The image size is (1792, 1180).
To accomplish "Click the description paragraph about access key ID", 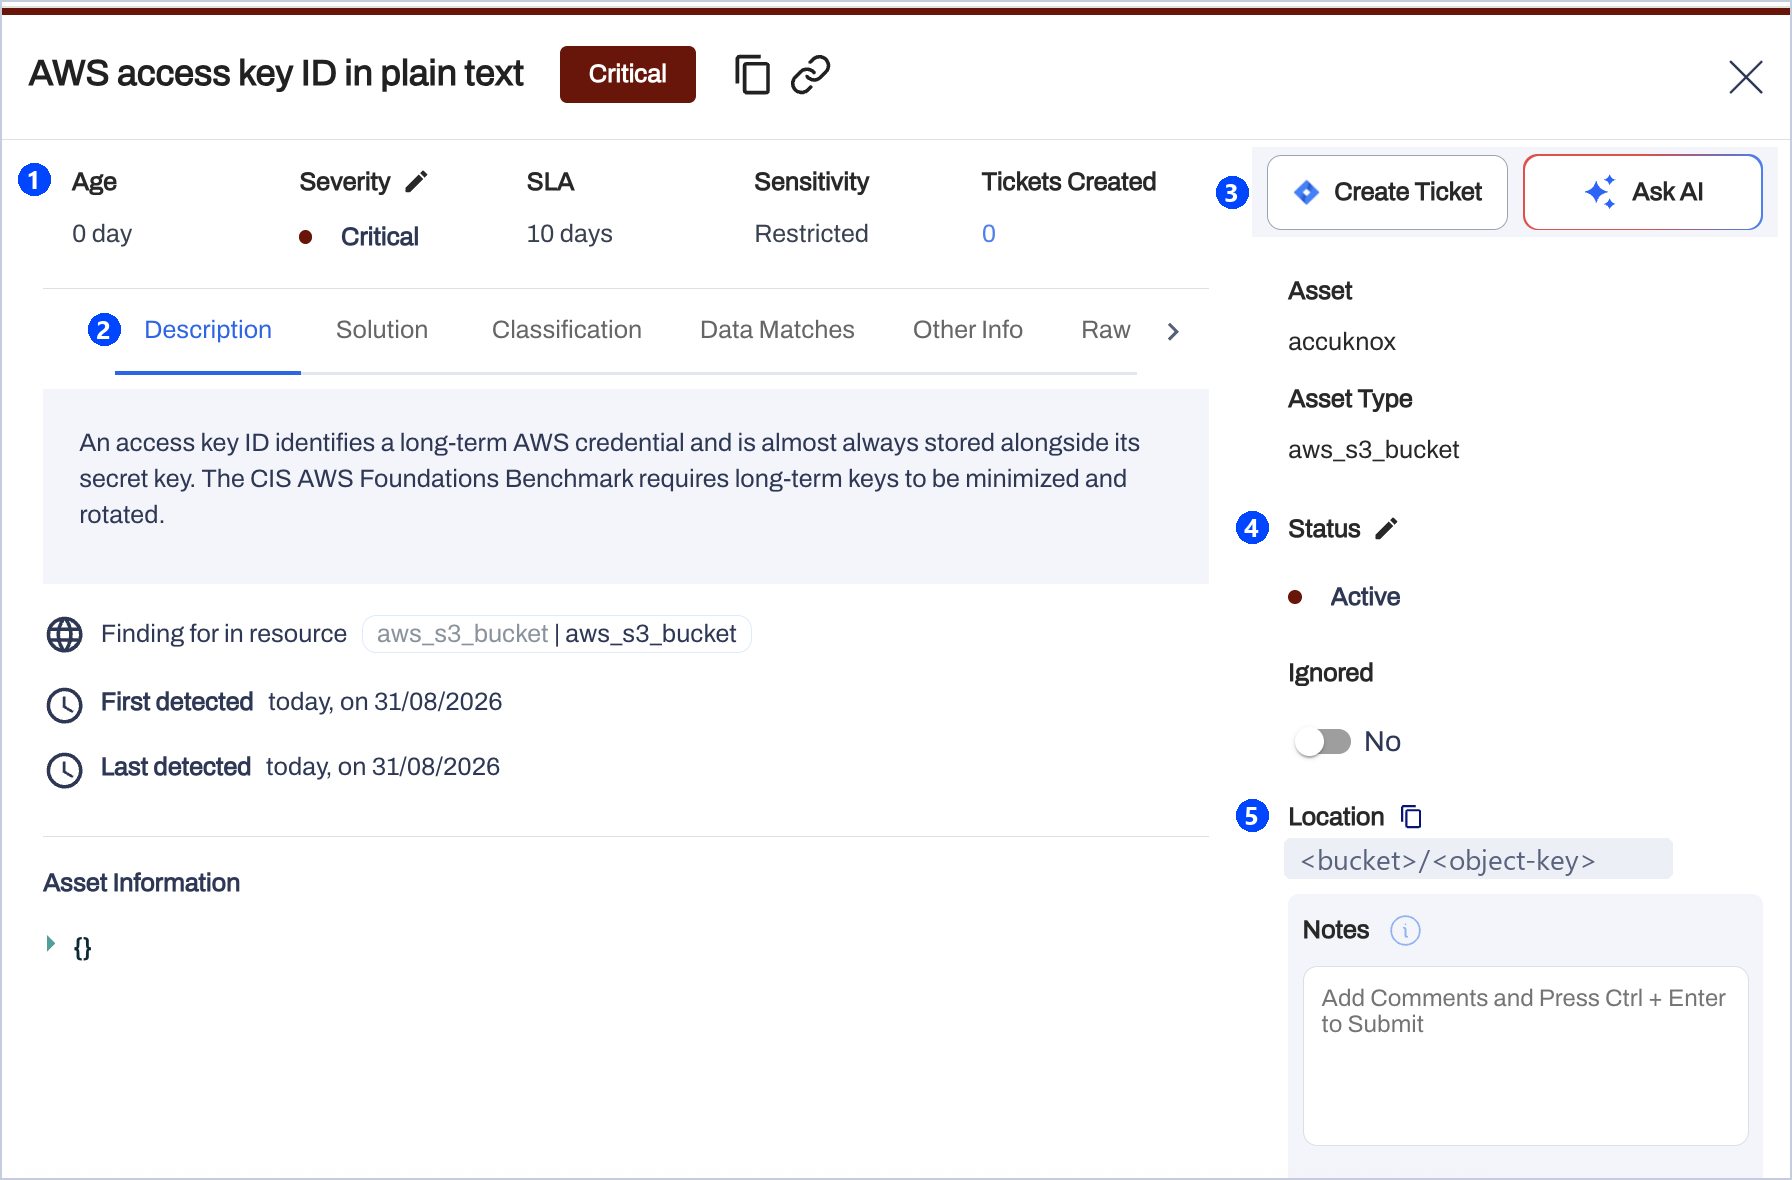I will coord(609,479).
